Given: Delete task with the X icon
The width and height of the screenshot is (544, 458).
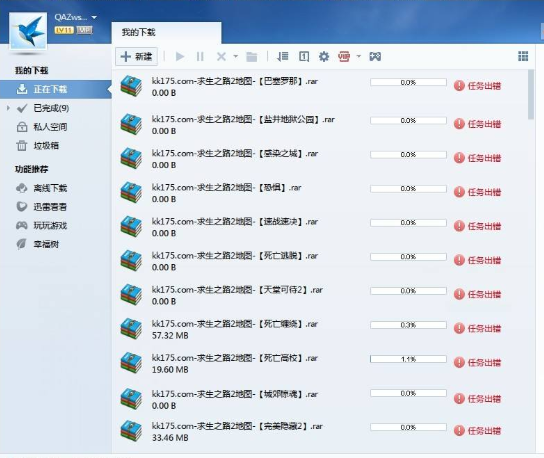Looking at the screenshot, I should pyautogui.click(x=221, y=57).
